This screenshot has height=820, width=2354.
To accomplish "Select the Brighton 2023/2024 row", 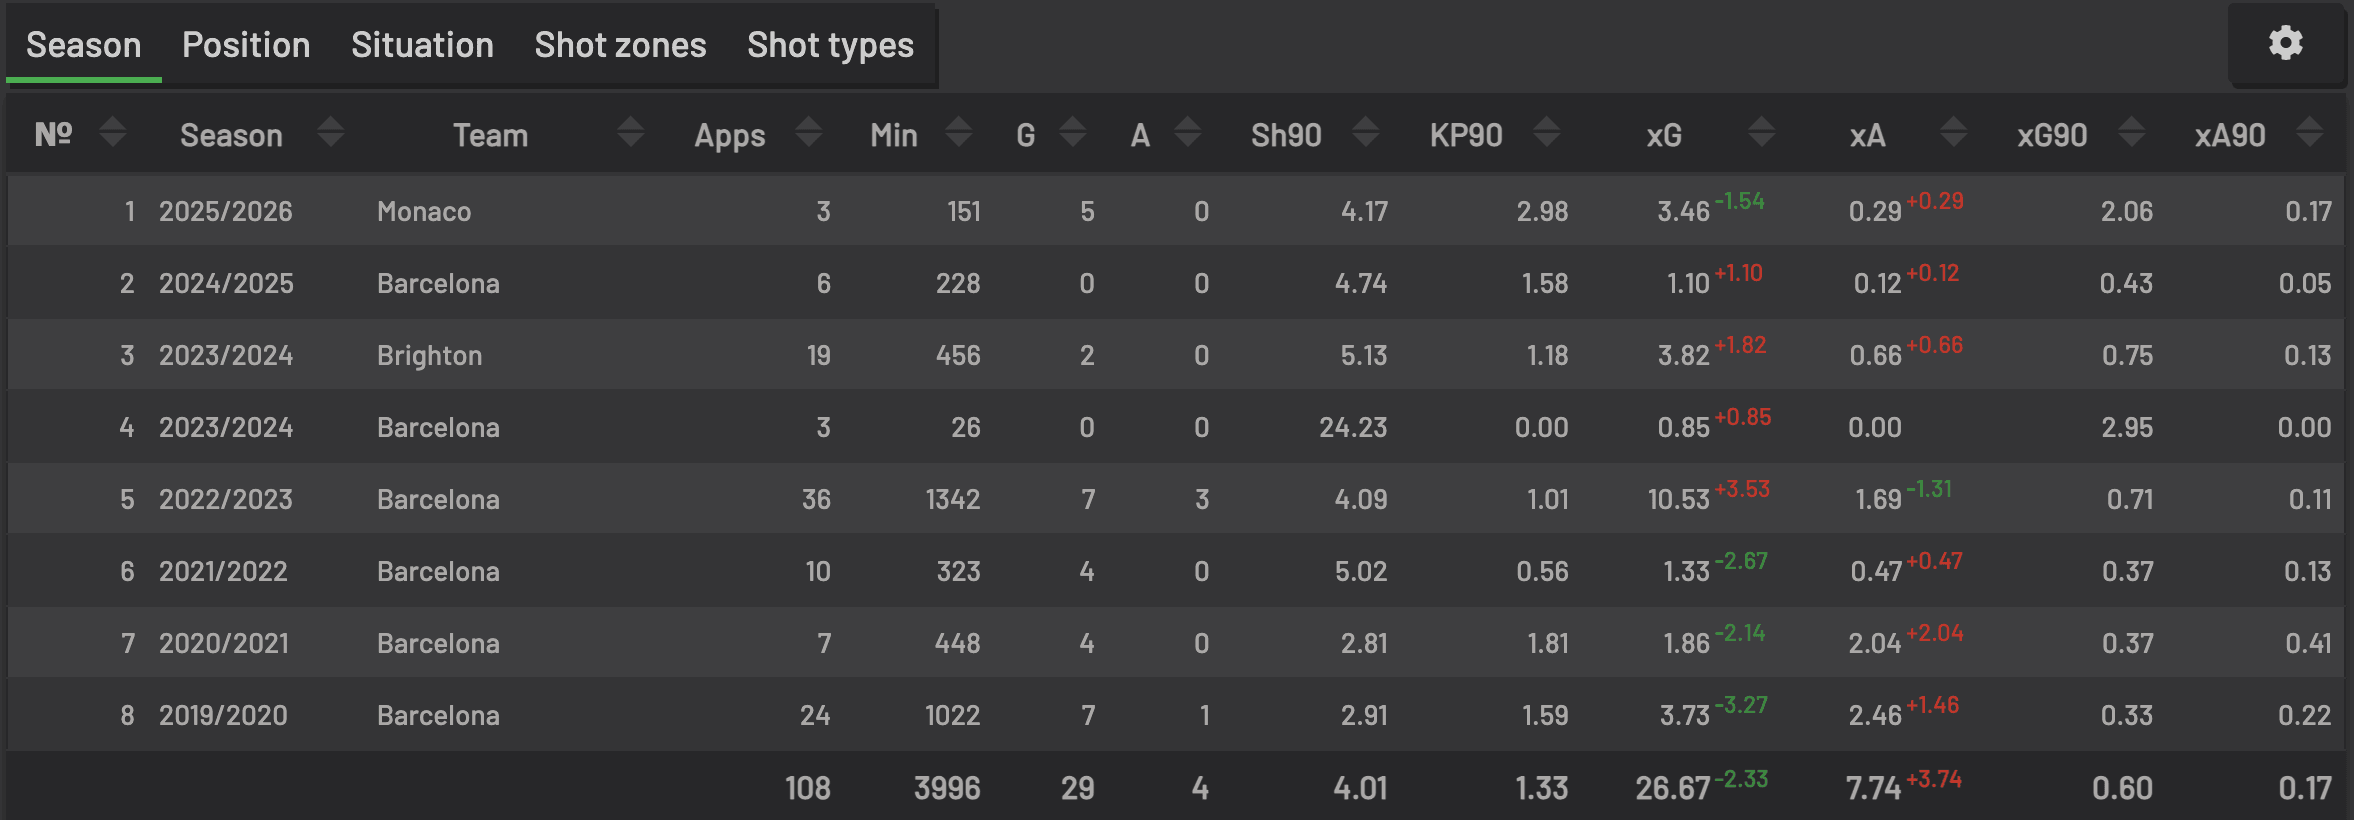I will coord(429,356).
